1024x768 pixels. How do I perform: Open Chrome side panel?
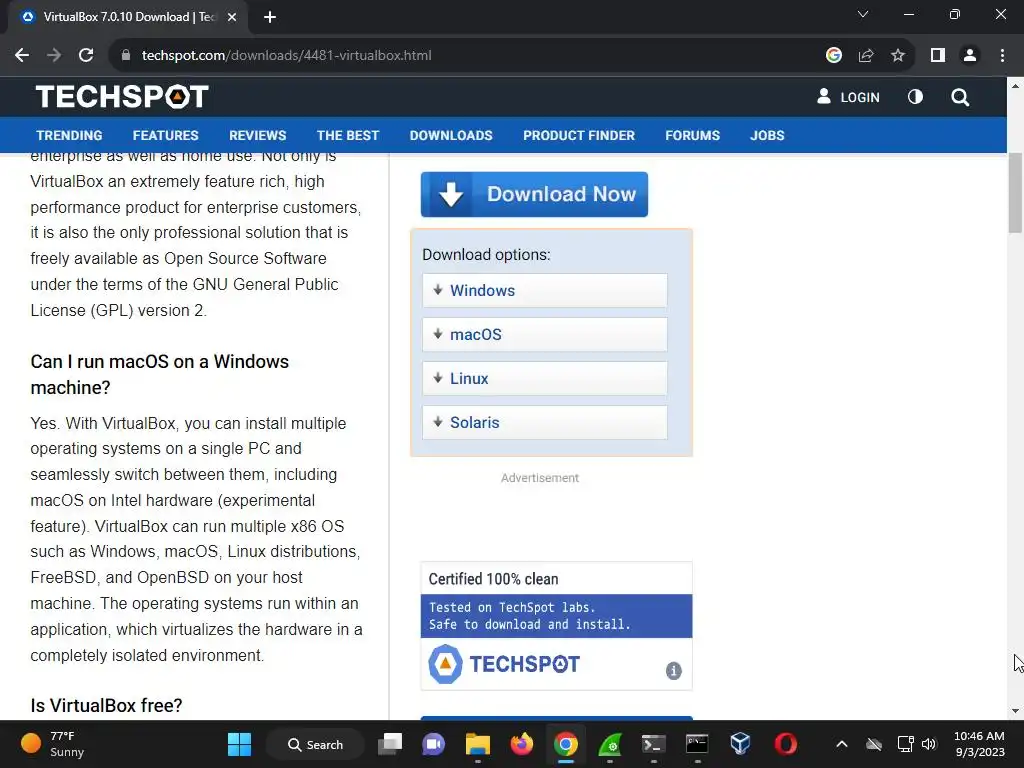[x=938, y=56]
